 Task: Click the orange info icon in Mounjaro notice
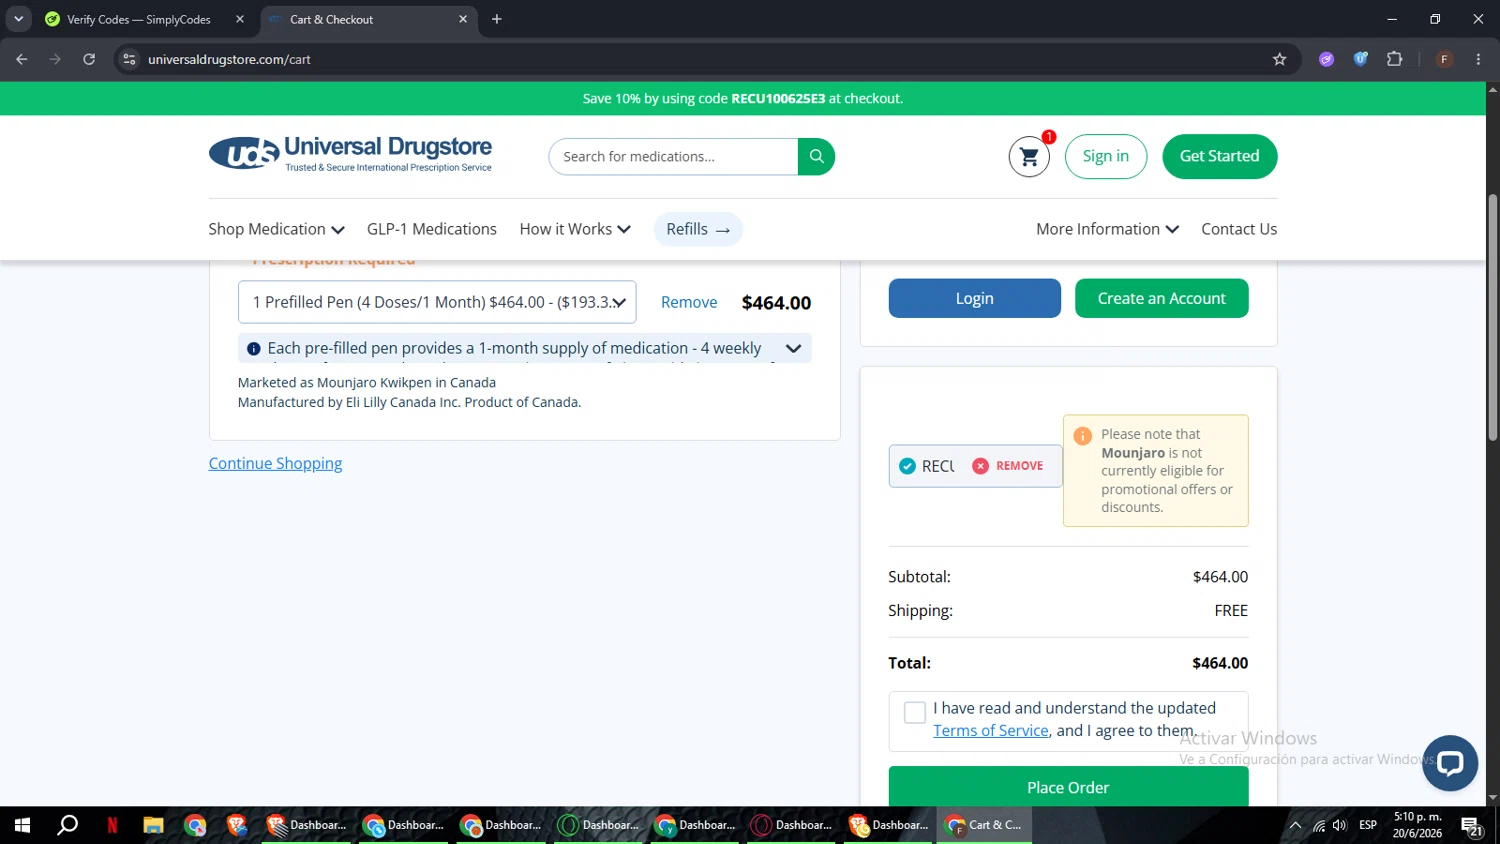pyautogui.click(x=1082, y=436)
